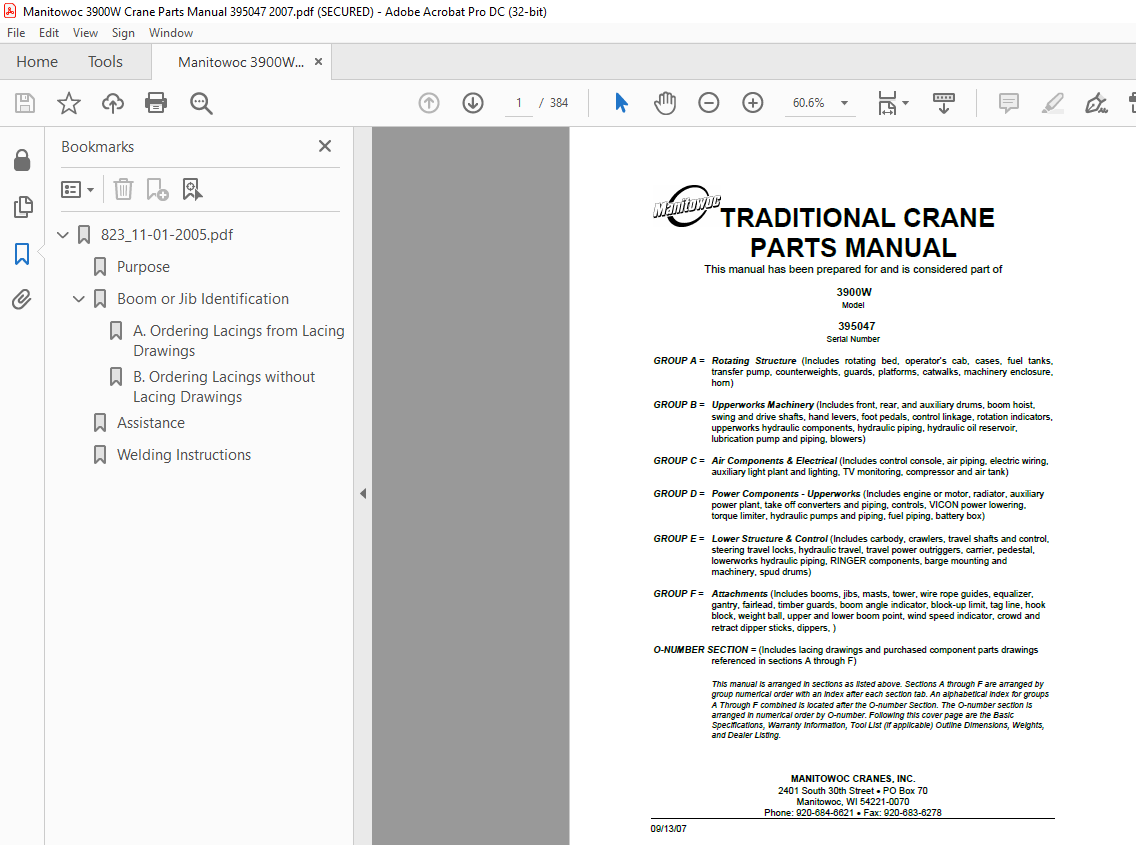Click the GROUP A = label
The image size is (1136, 845).
(x=679, y=361)
